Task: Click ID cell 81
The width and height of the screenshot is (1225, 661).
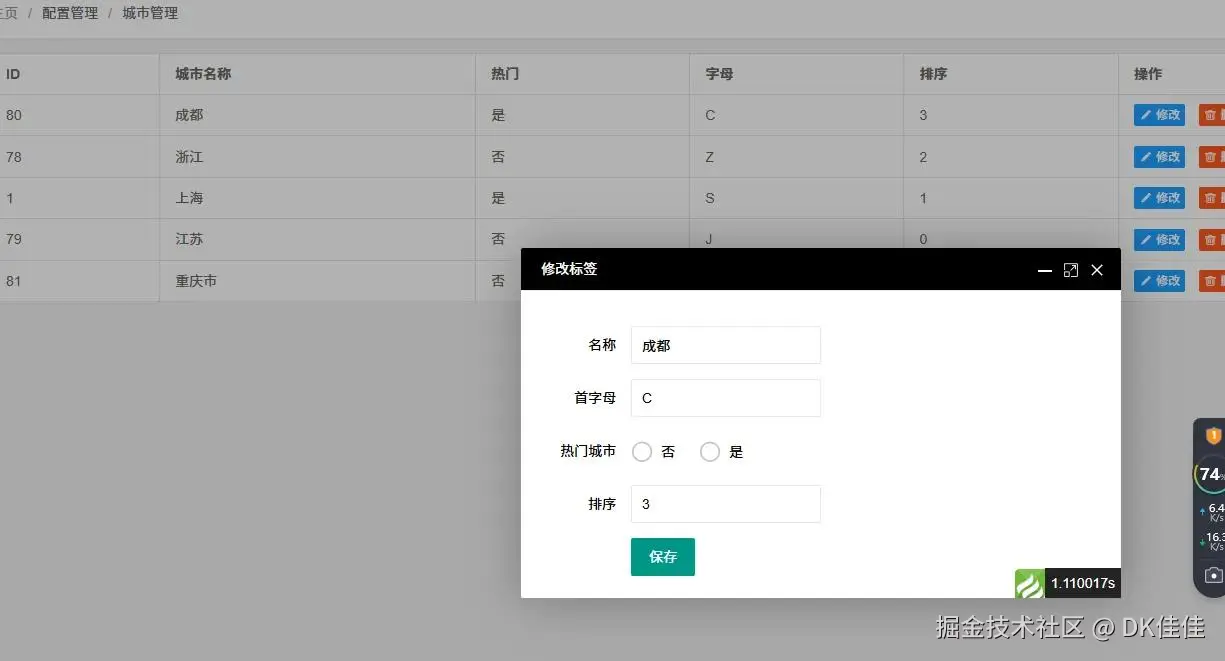Action: (79, 281)
